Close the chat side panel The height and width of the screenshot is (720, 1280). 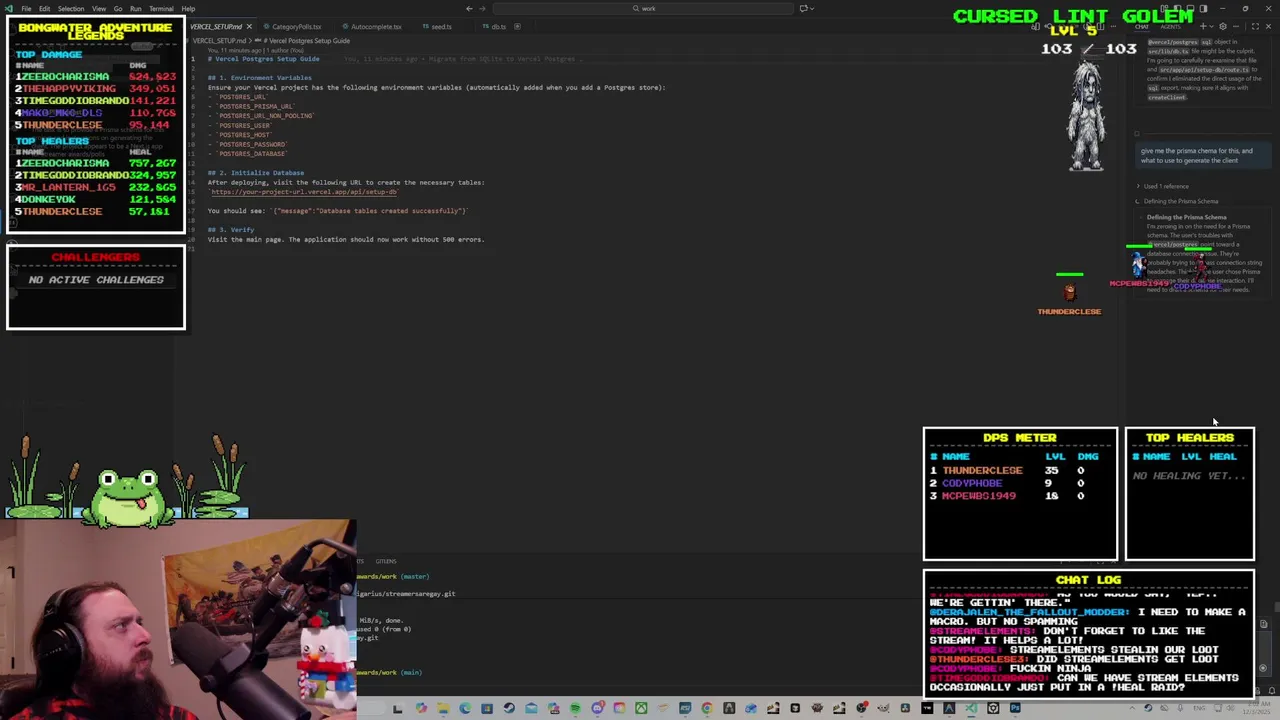pos(1268,26)
